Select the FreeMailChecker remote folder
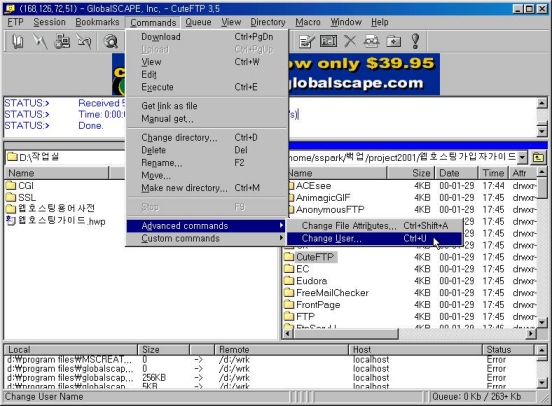The height and width of the screenshot is (406, 552). pyautogui.click(x=326, y=293)
